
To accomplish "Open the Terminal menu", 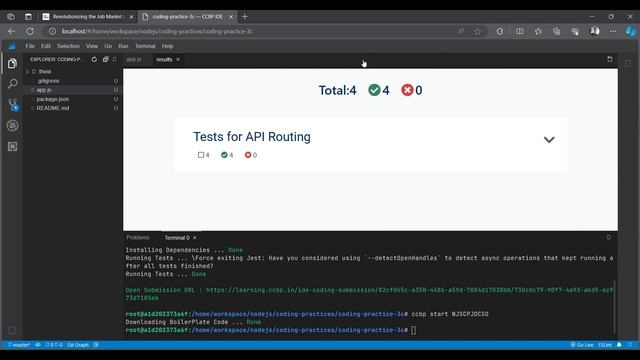I will tap(145, 46).
